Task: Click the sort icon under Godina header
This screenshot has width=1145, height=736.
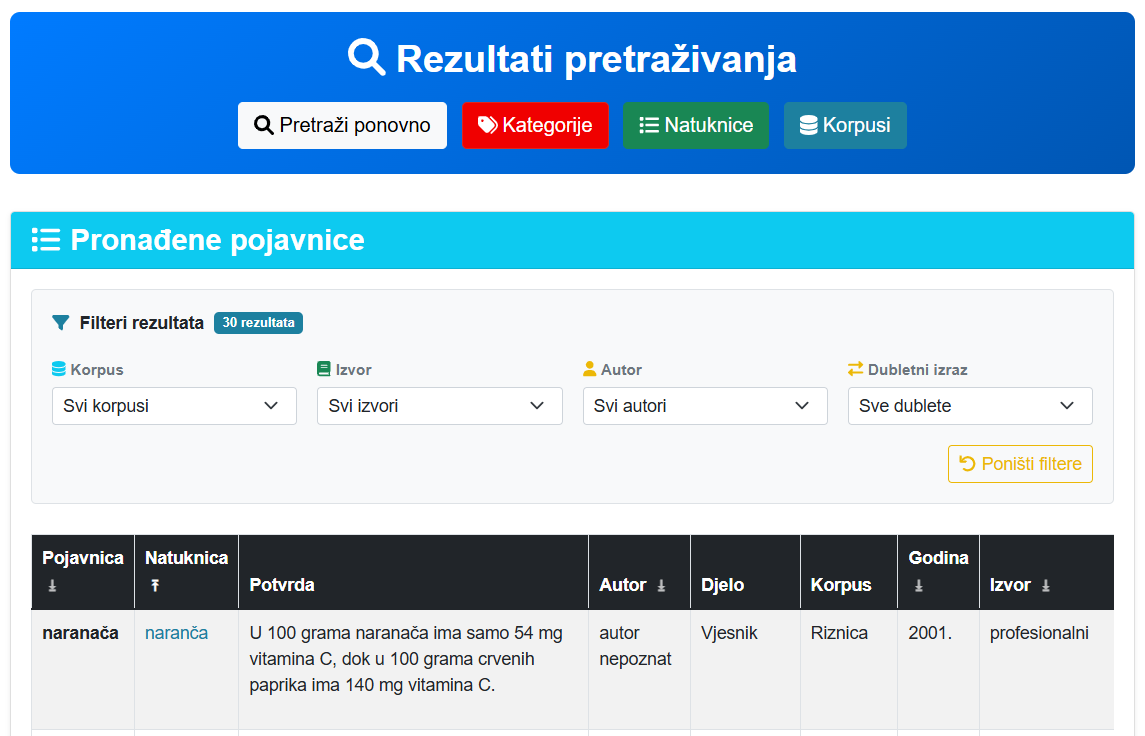Action: [918, 586]
